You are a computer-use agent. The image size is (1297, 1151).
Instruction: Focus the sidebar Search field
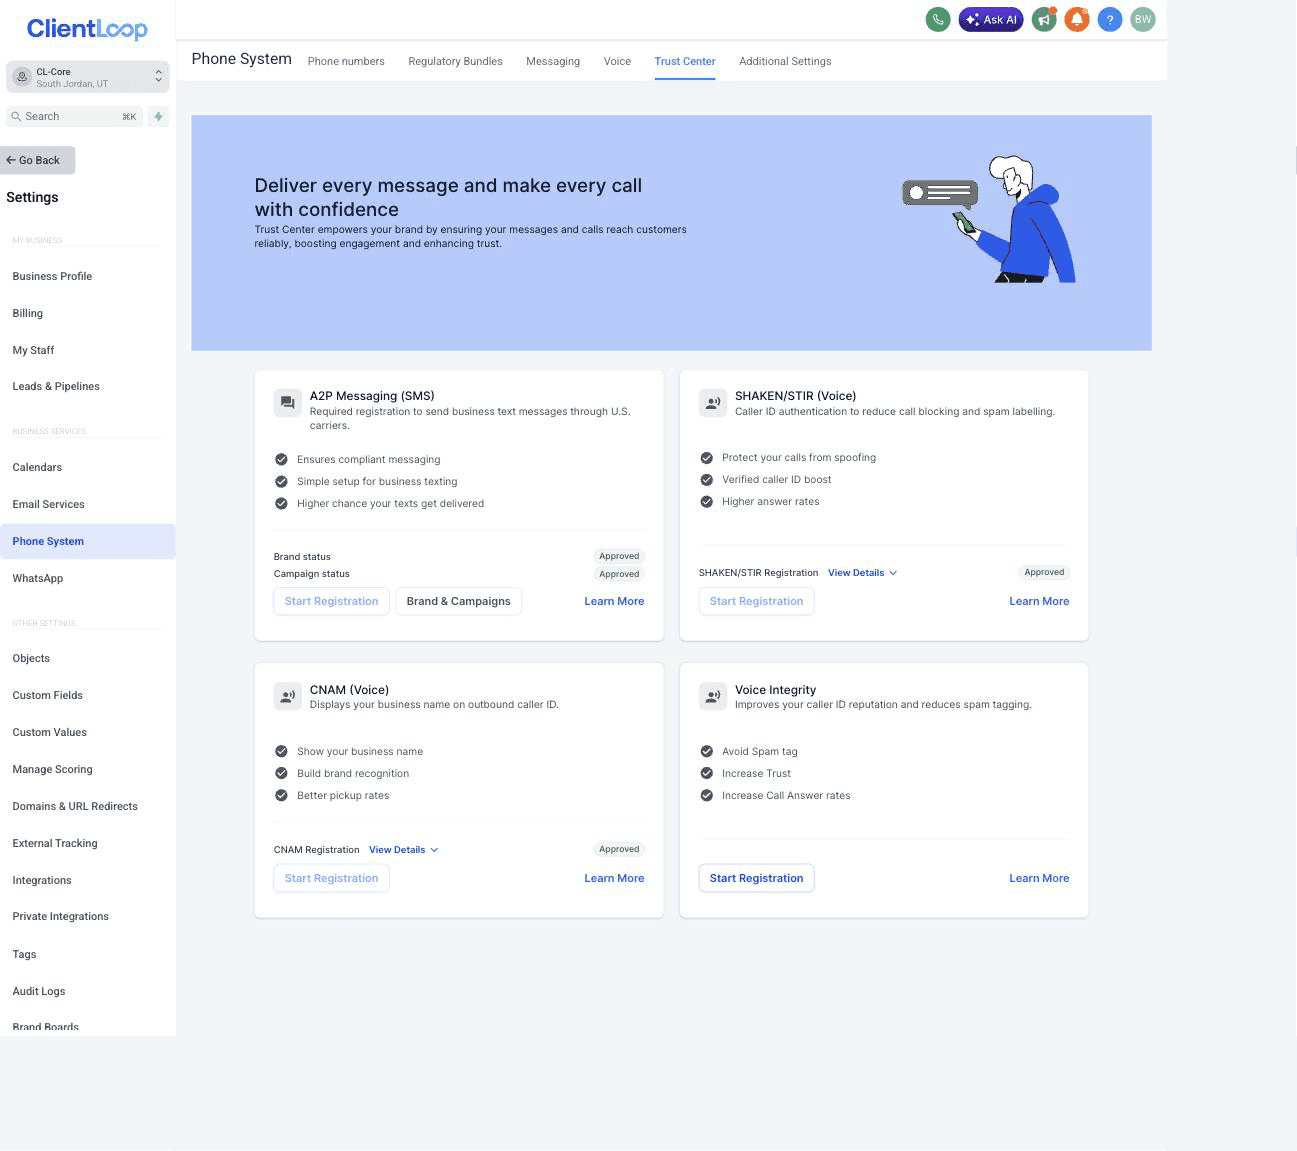[75, 117]
